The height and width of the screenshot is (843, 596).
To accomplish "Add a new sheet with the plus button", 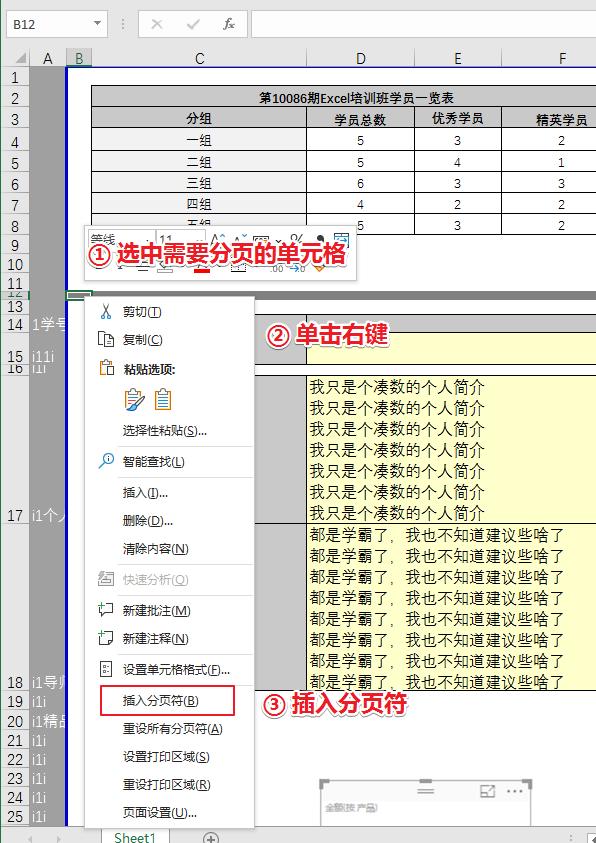I will click(x=211, y=838).
